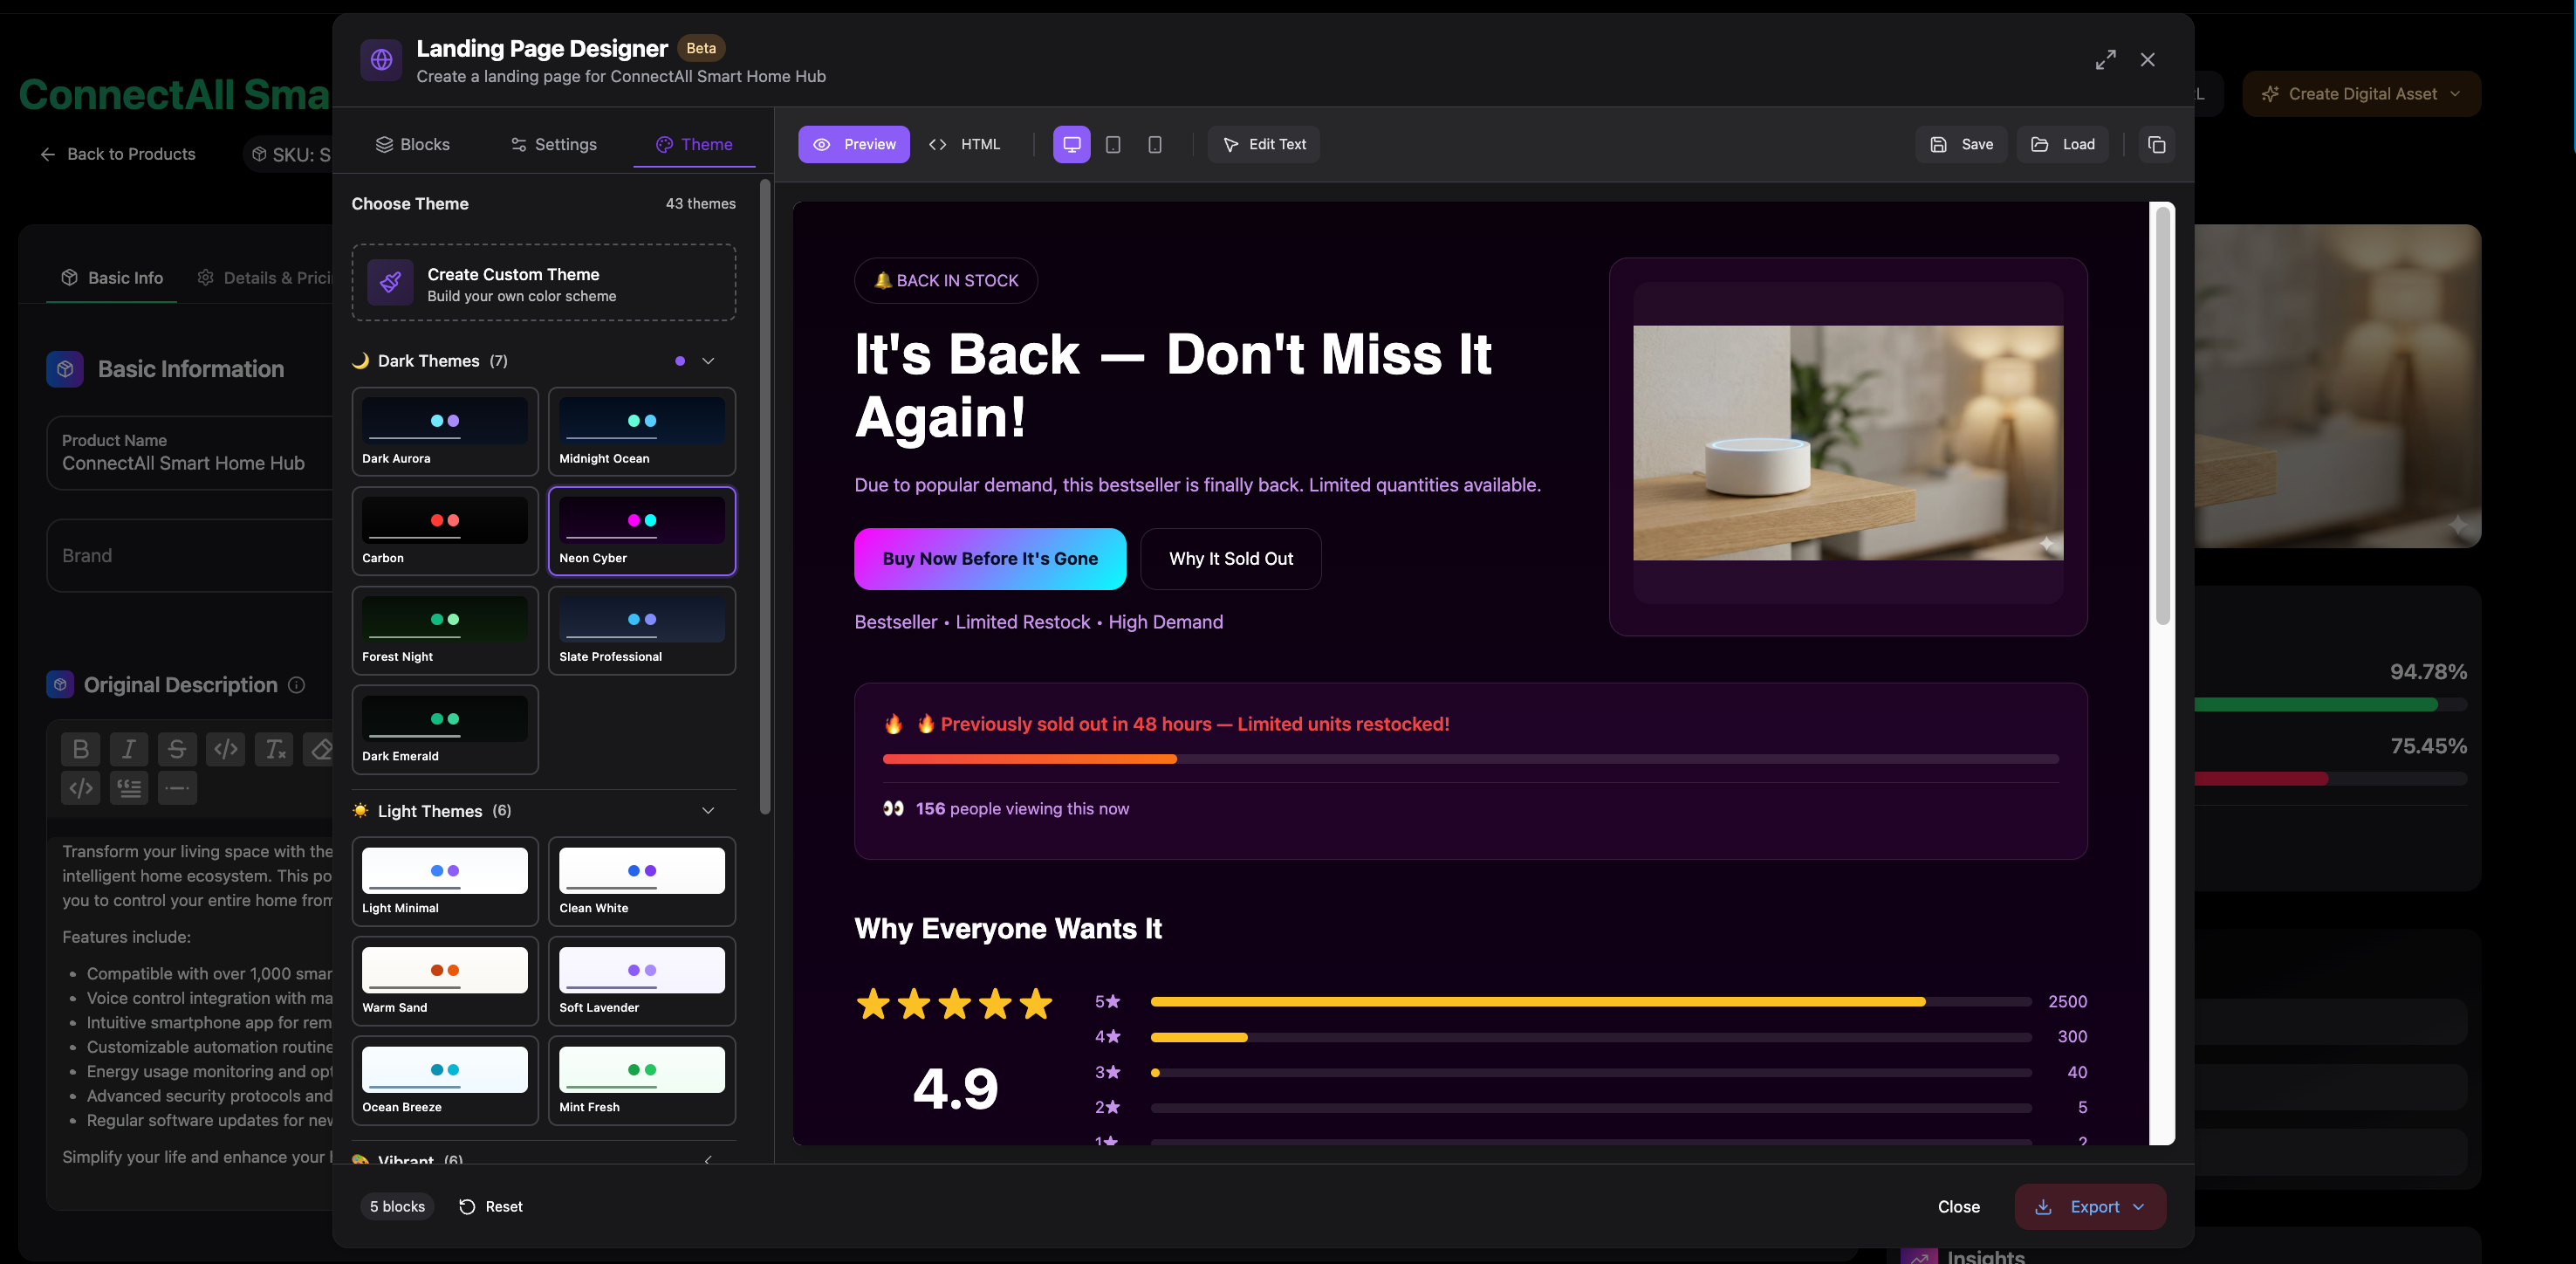The image size is (2576, 1264).
Task: Click the Reset button
Action: coord(490,1207)
